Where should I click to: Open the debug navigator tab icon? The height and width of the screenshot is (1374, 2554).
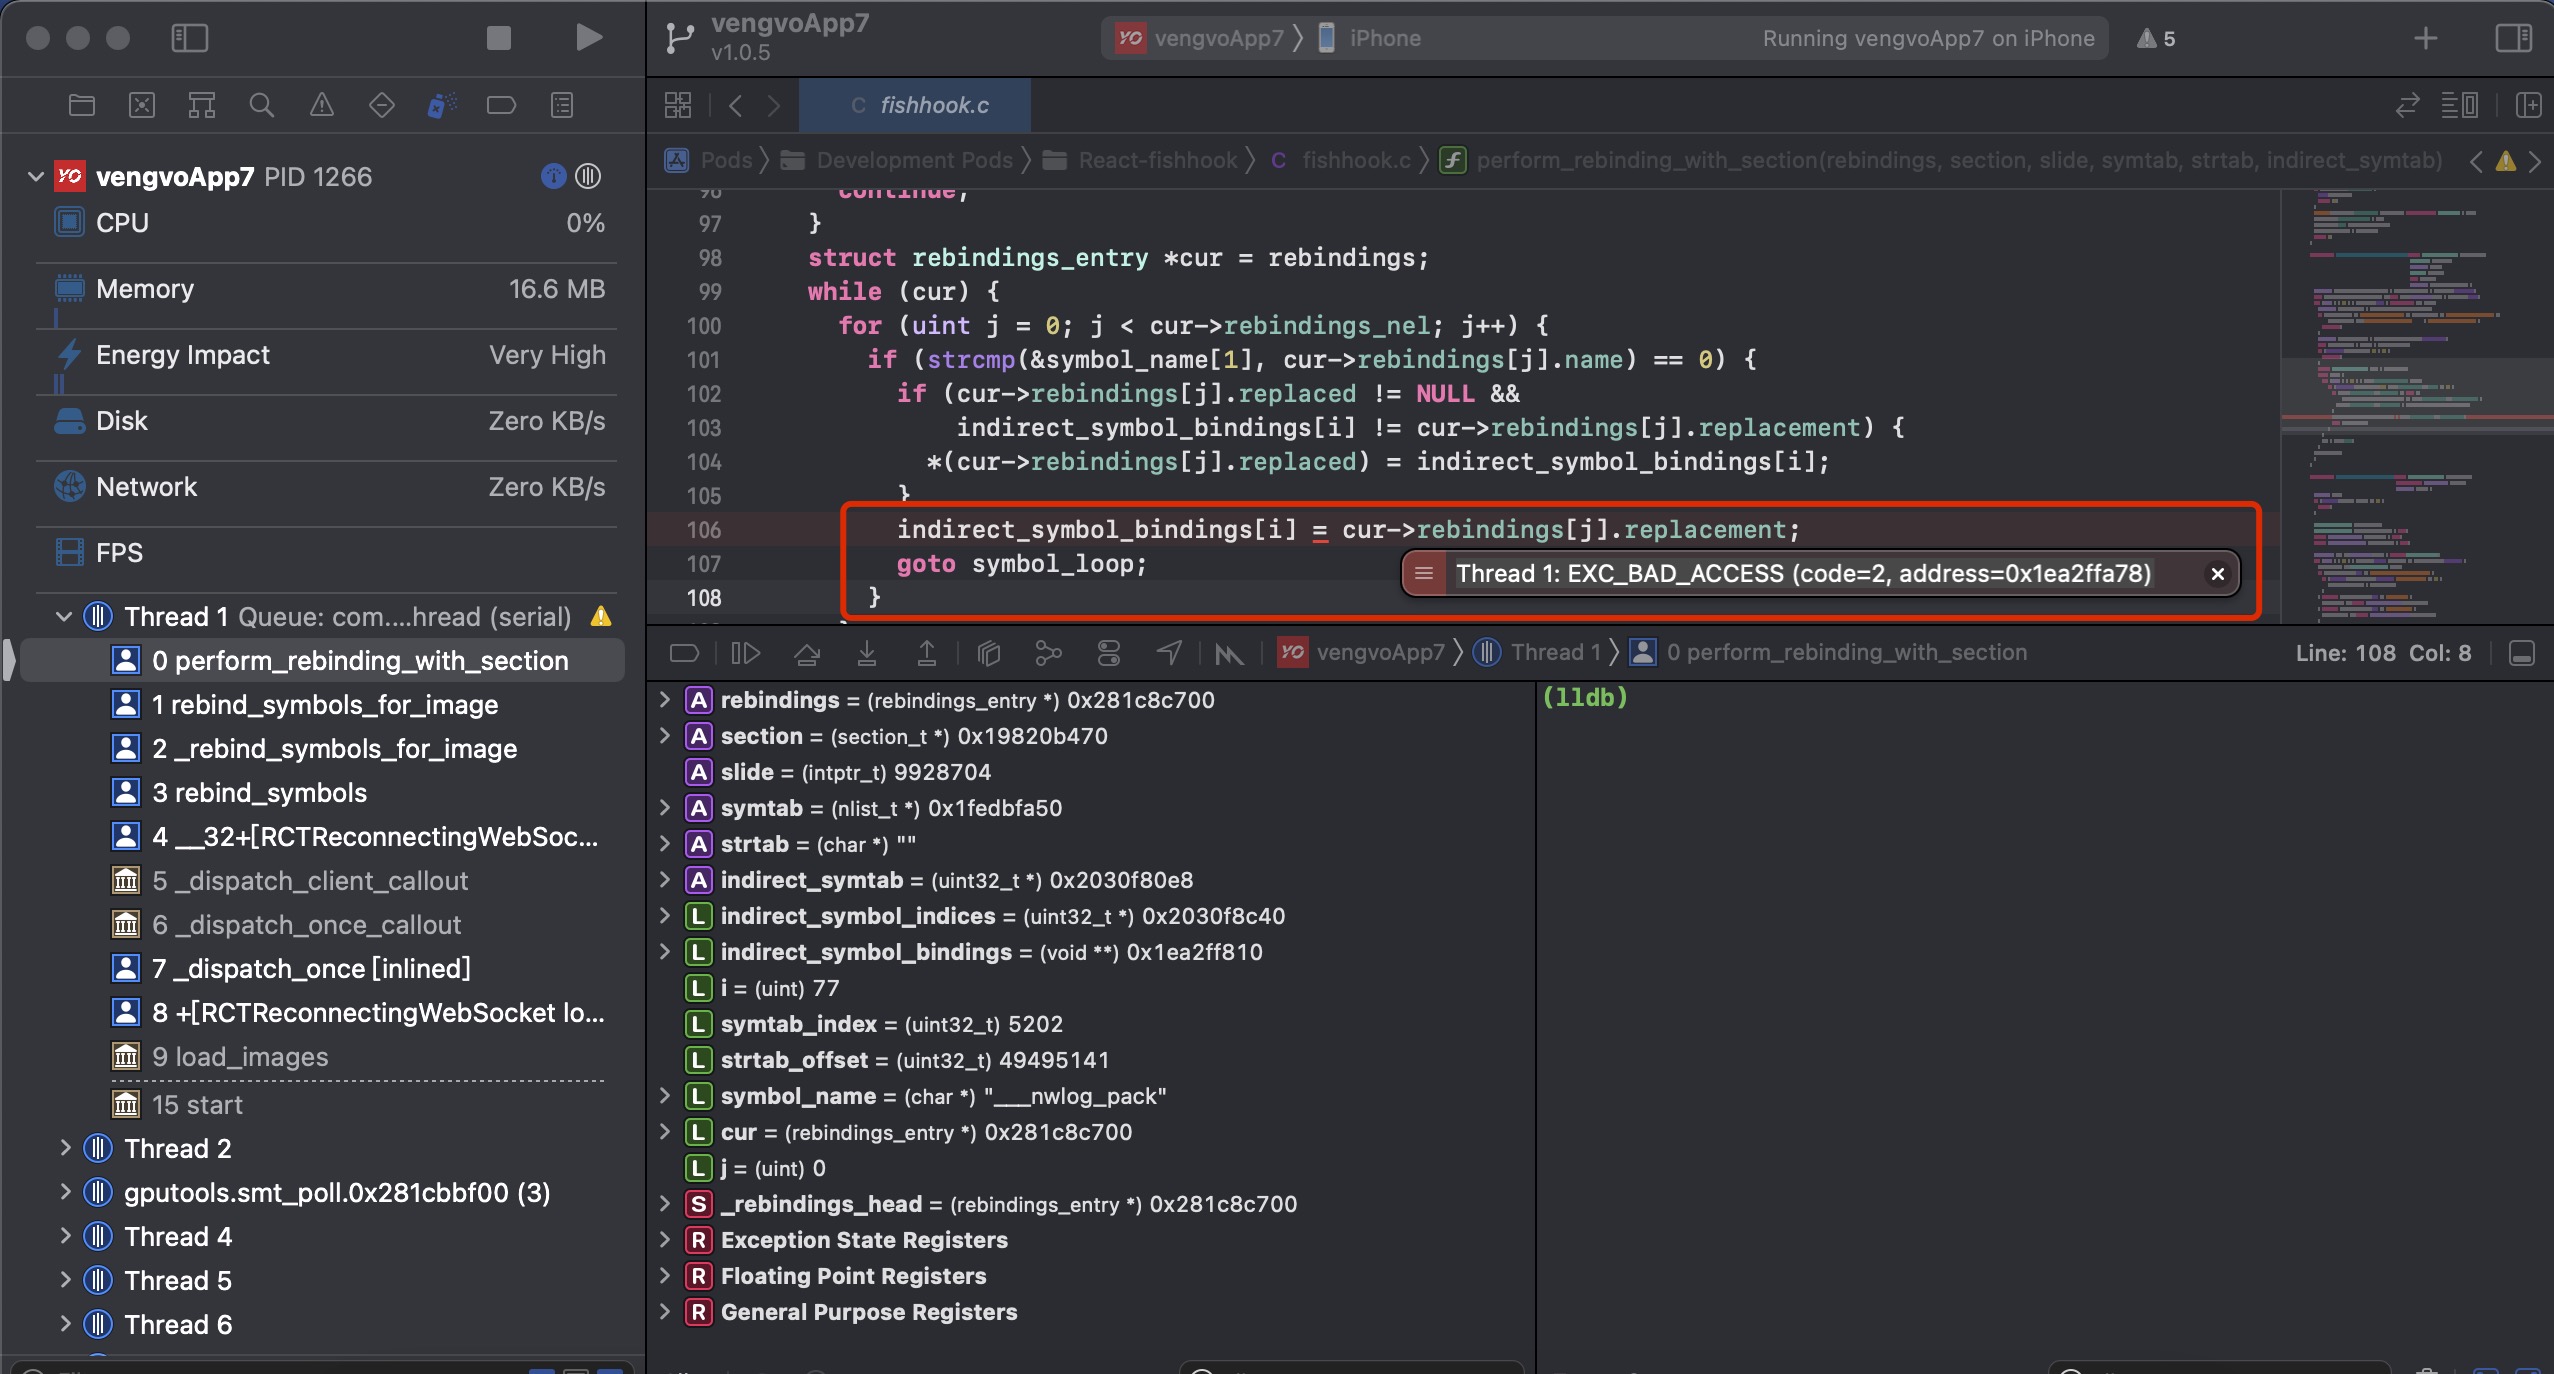[441, 105]
